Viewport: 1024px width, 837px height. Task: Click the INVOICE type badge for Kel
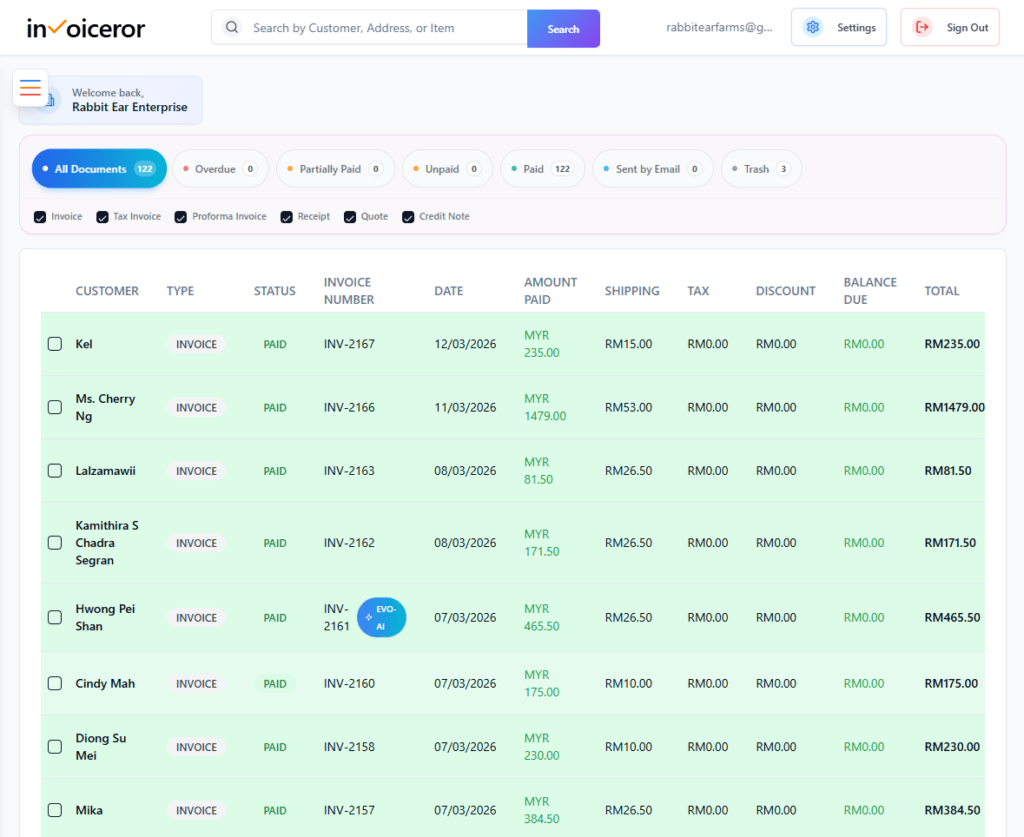pos(196,344)
